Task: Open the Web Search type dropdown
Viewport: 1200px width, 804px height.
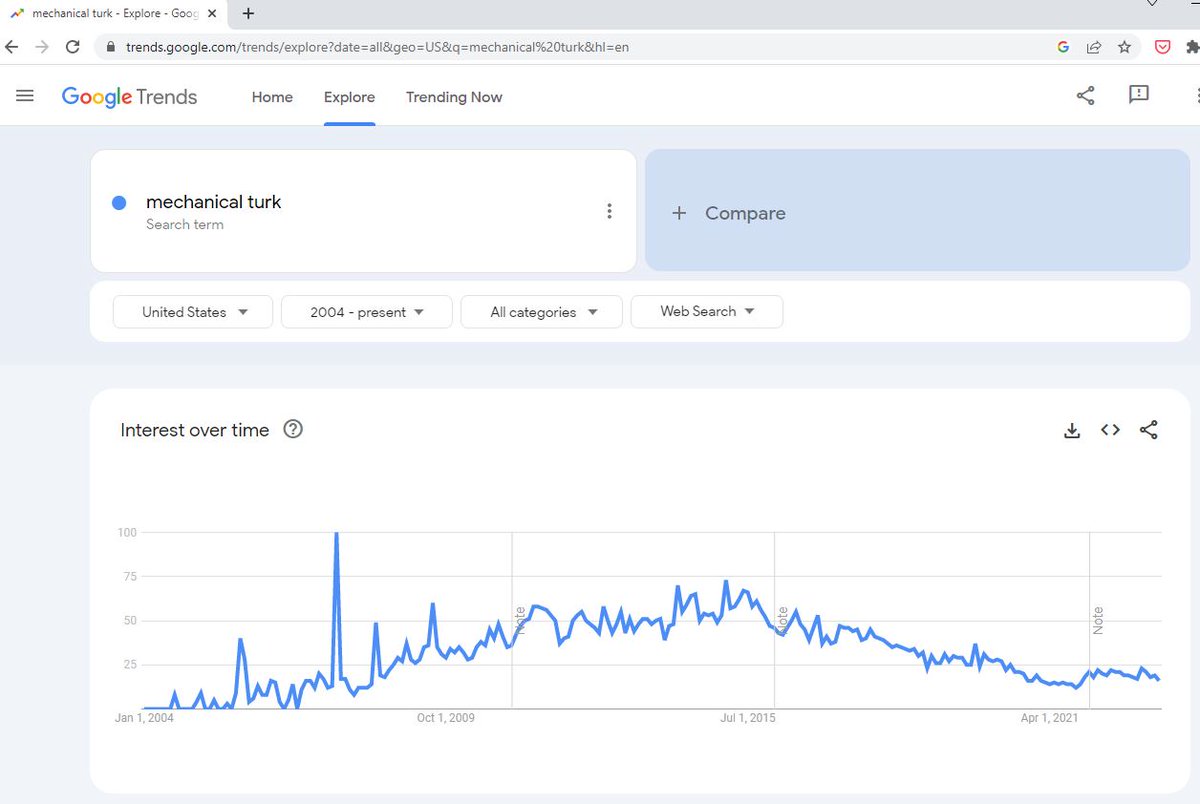Action: pyautogui.click(x=707, y=312)
